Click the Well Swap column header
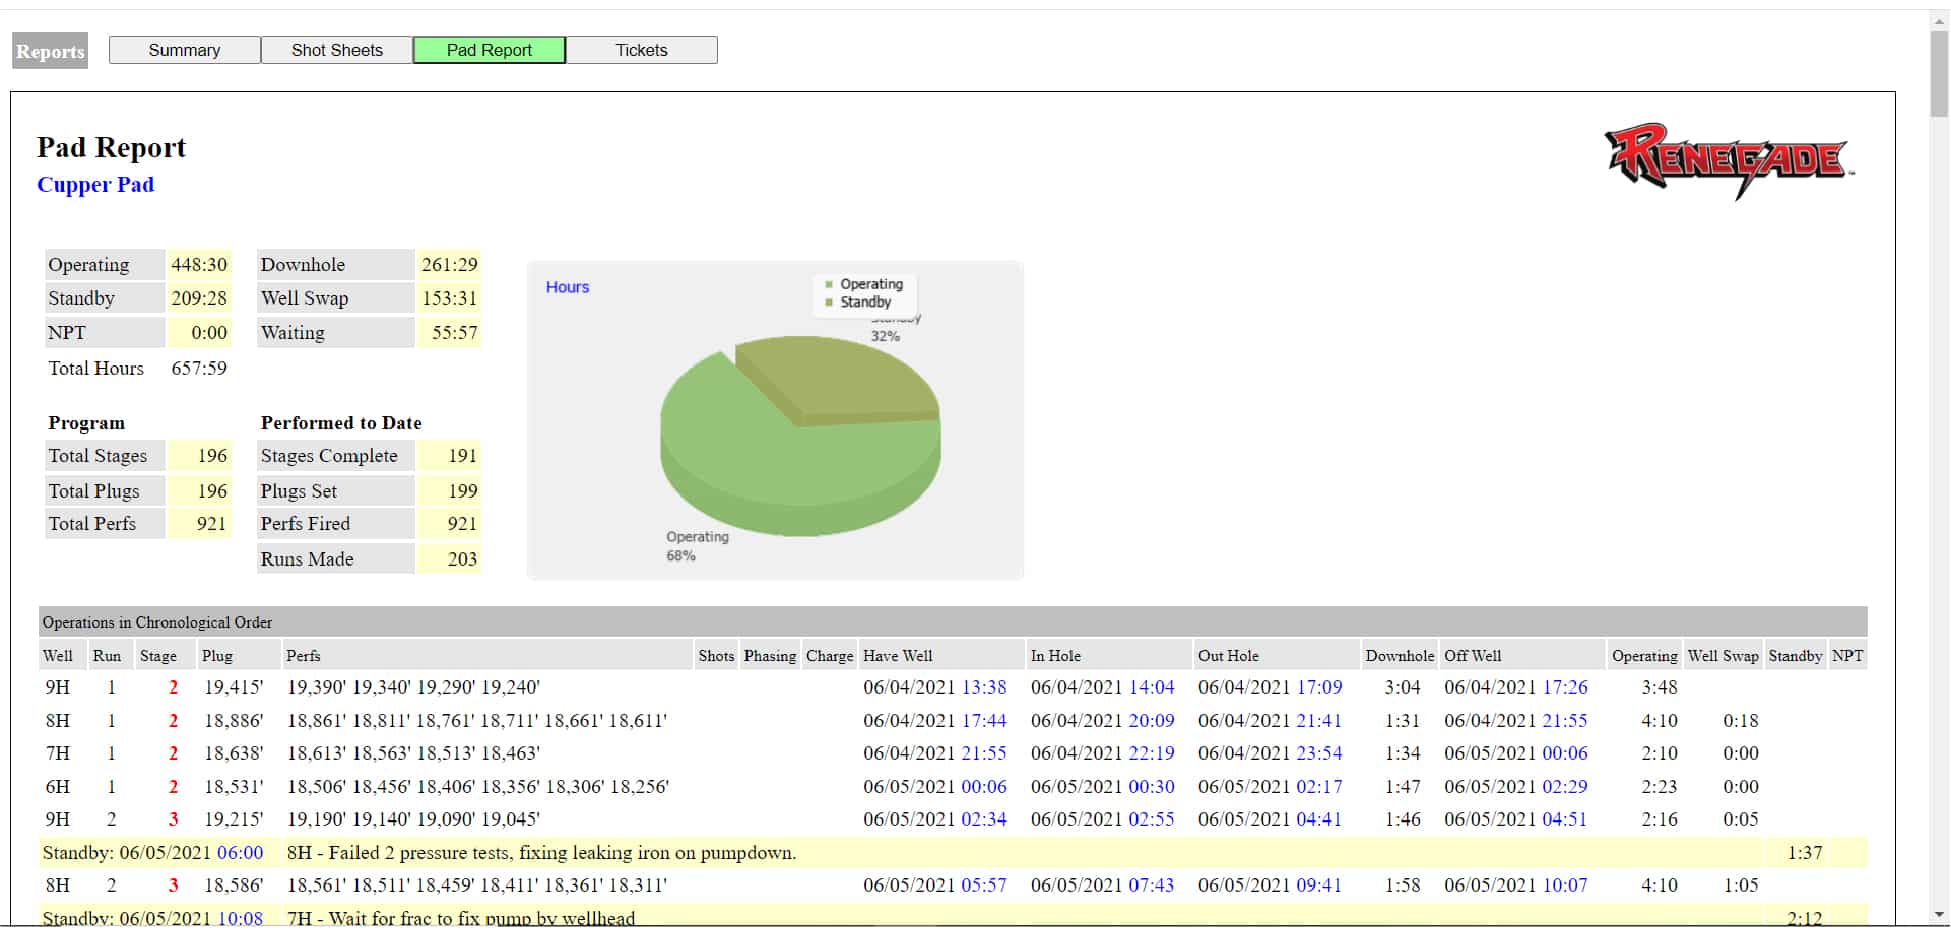The image size is (1951, 951). [1723, 656]
